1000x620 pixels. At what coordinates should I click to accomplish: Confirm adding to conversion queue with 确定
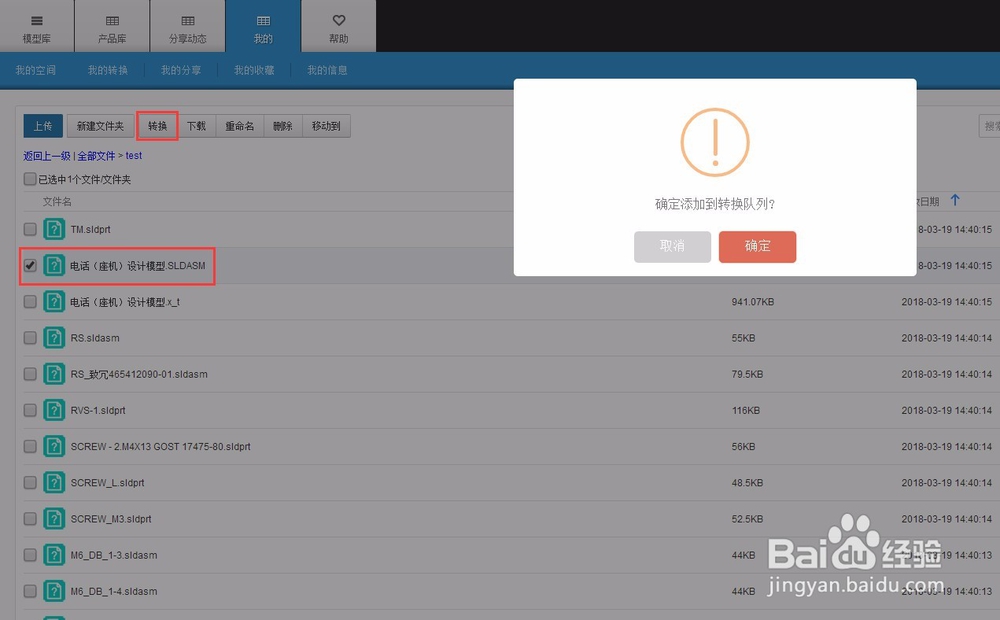pos(757,247)
